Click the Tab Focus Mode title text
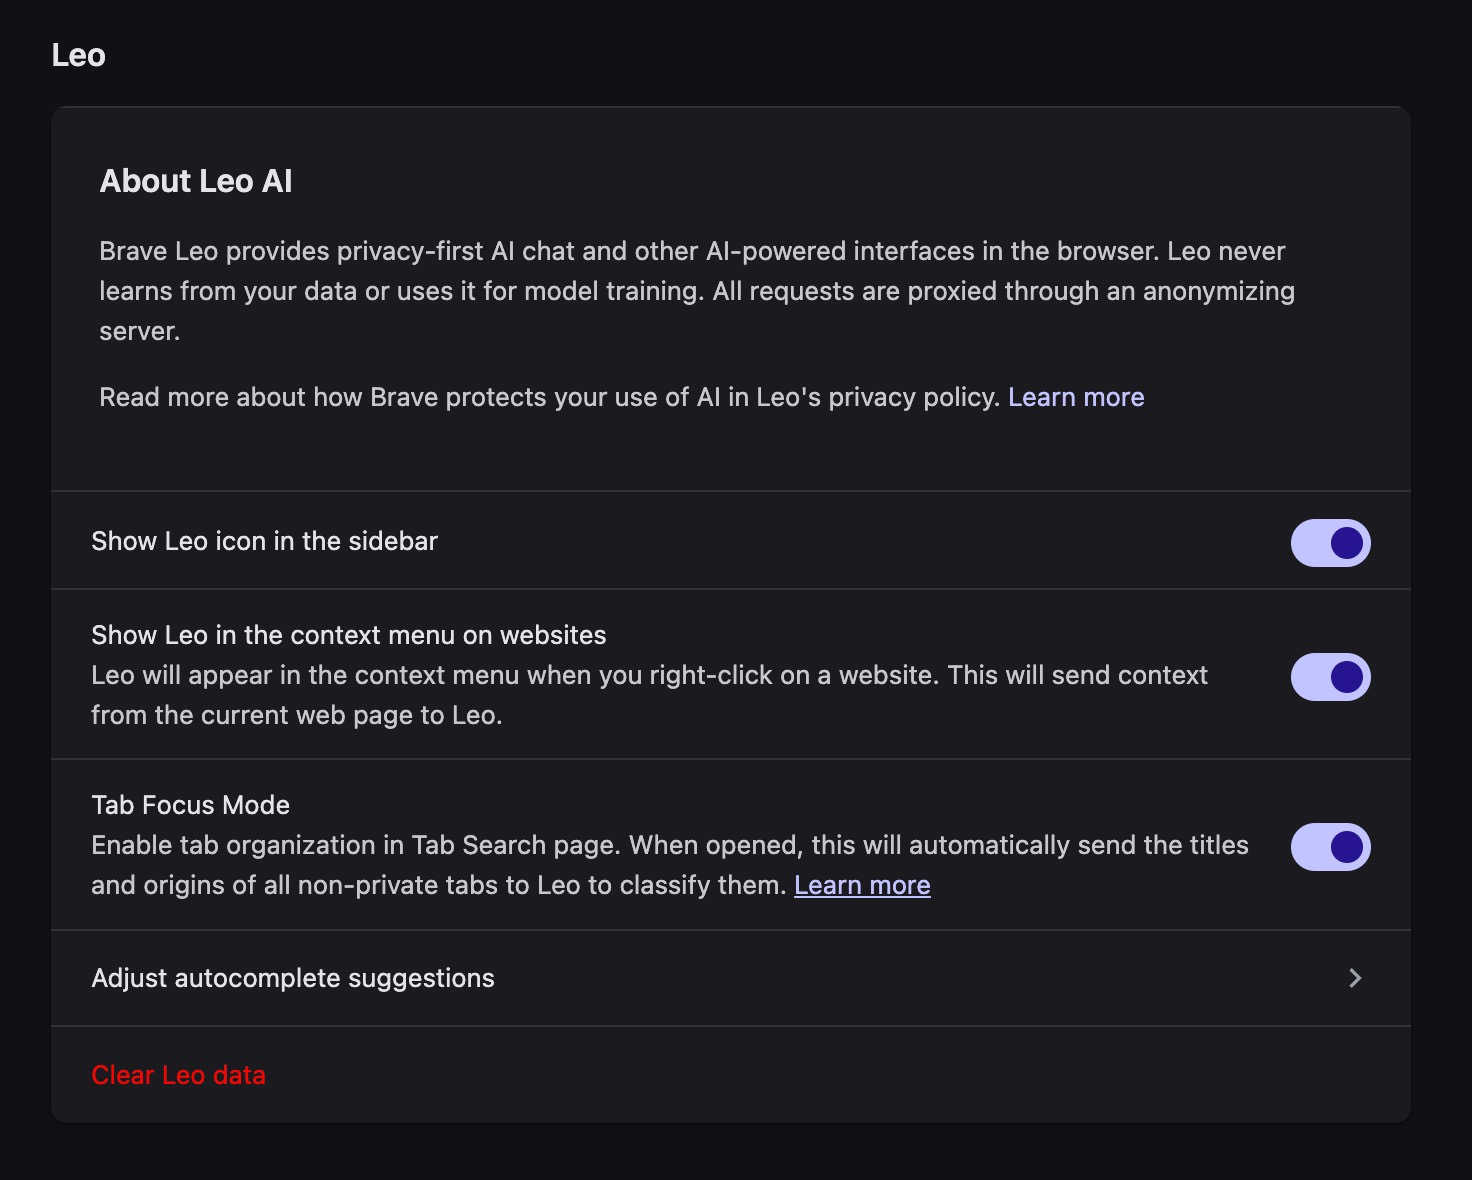Screen dimensions: 1472x1180 click(190, 805)
